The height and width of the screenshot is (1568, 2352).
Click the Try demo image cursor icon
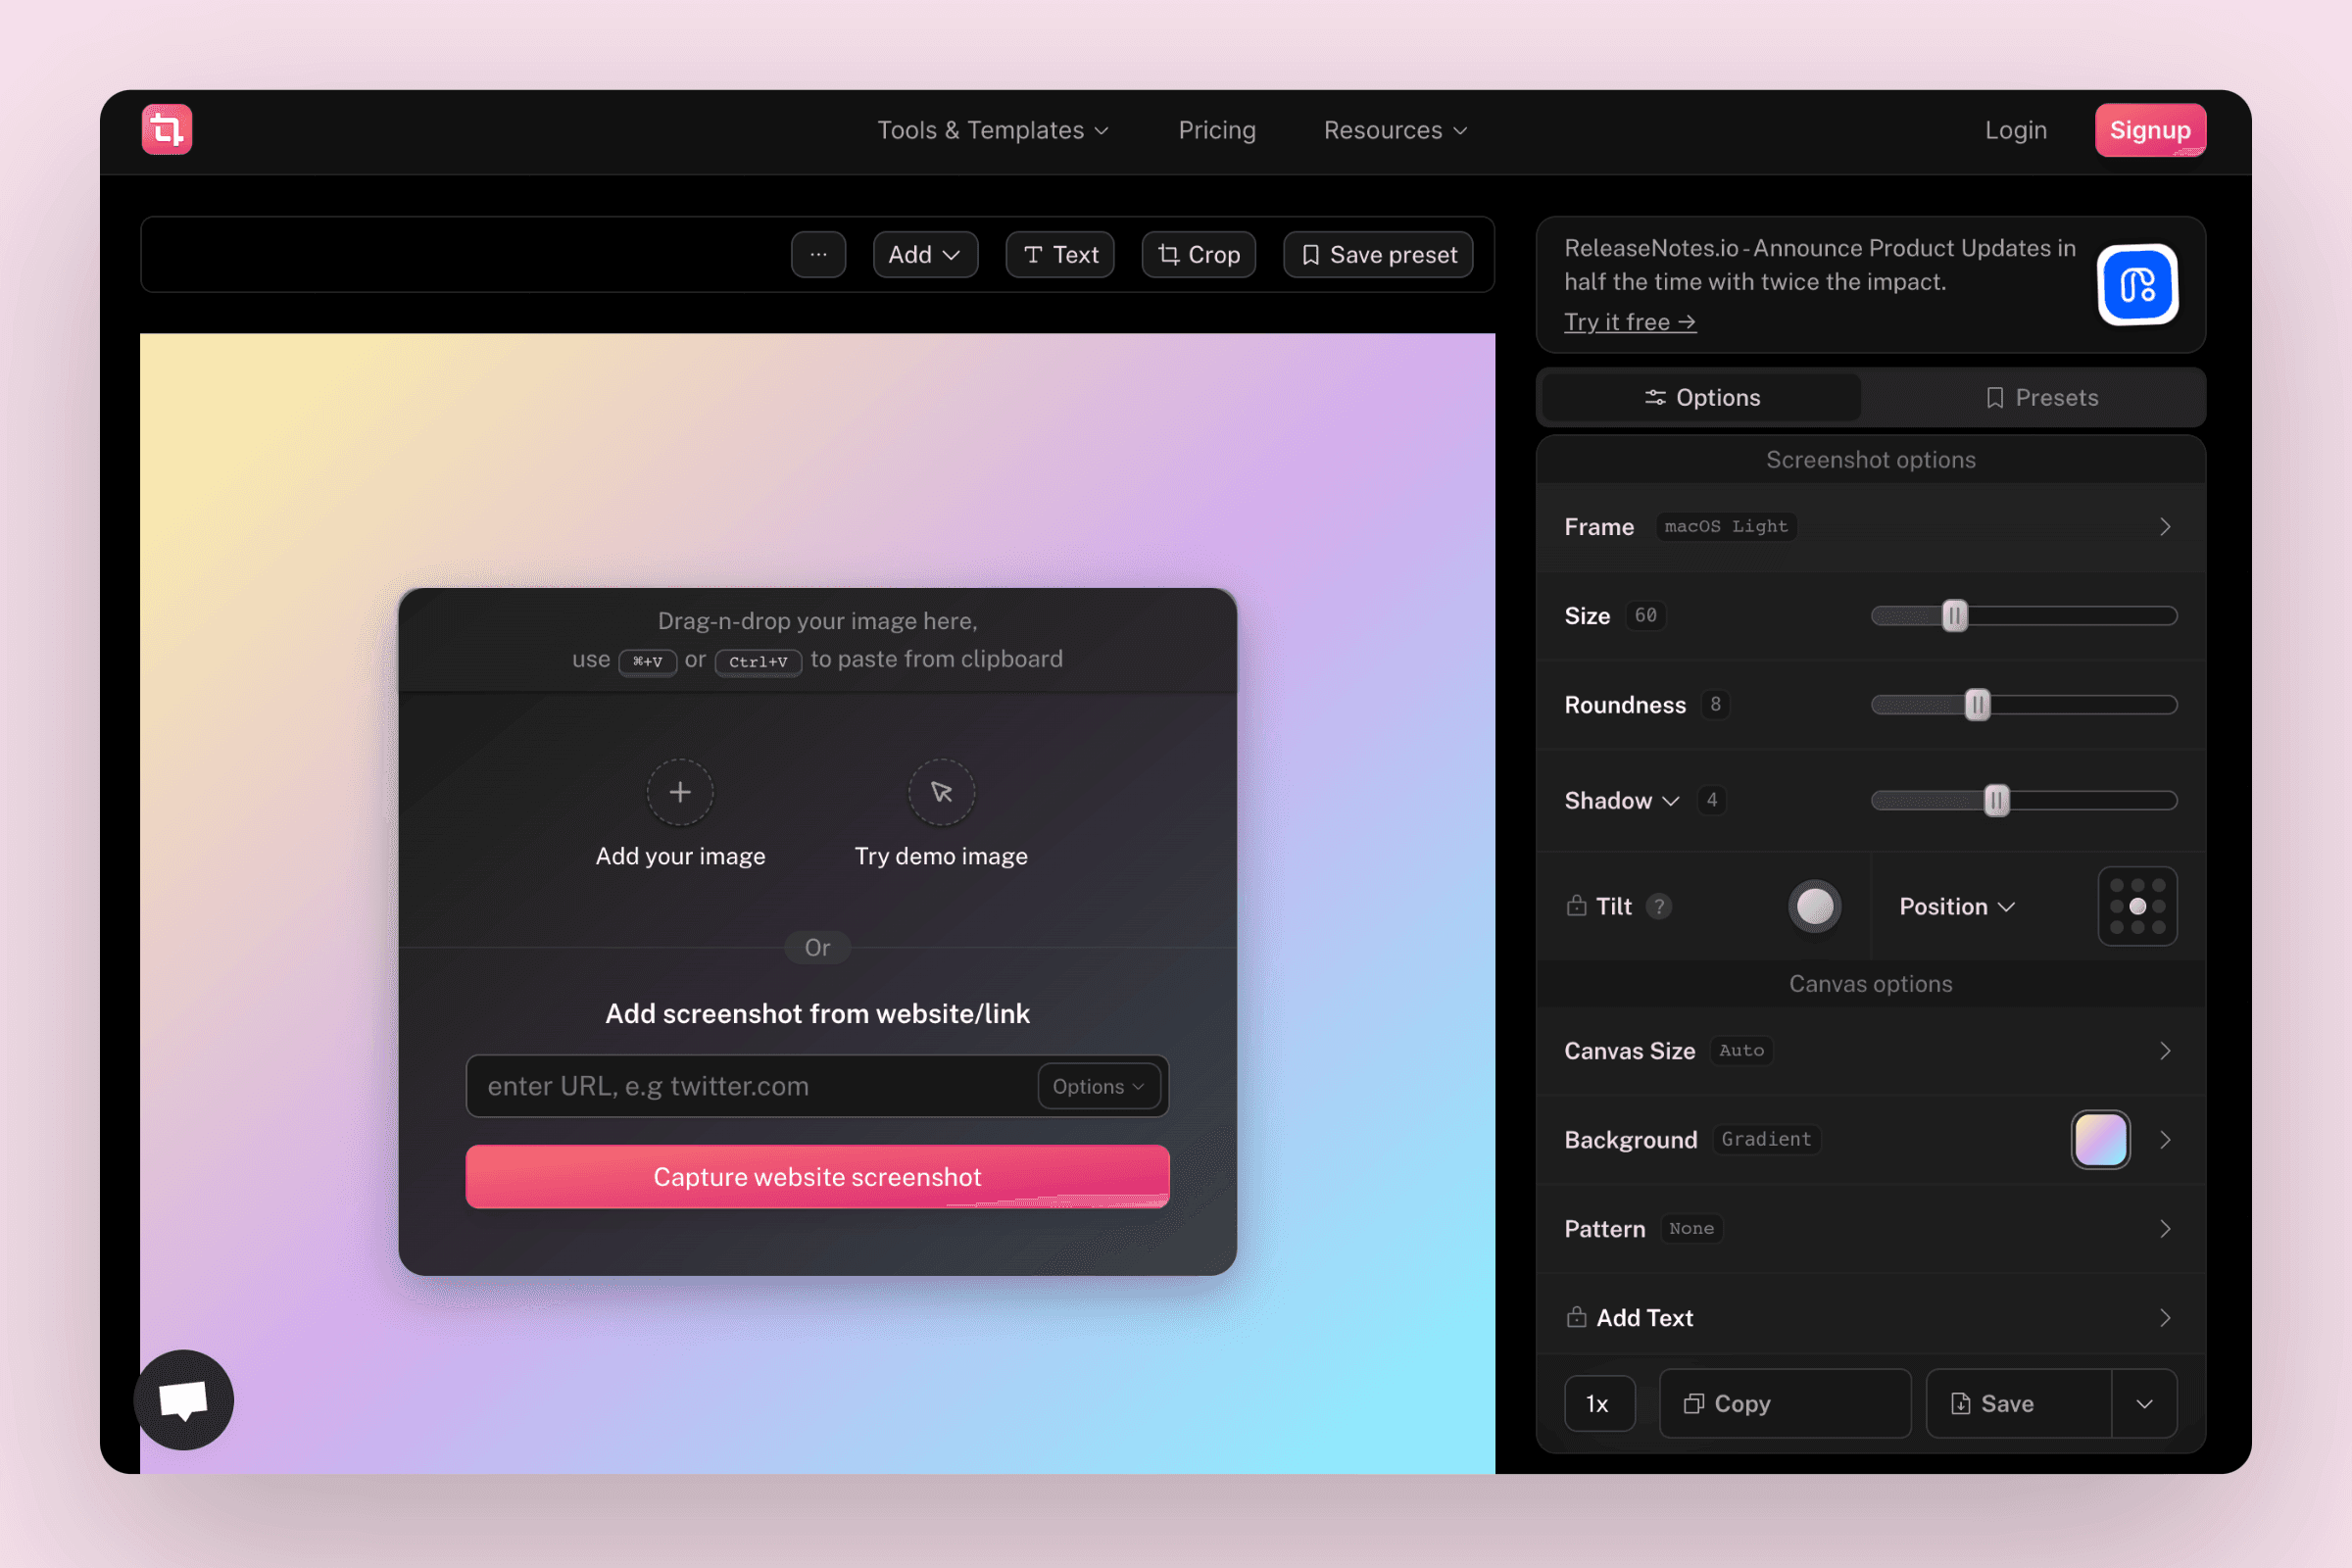tap(941, 792)
